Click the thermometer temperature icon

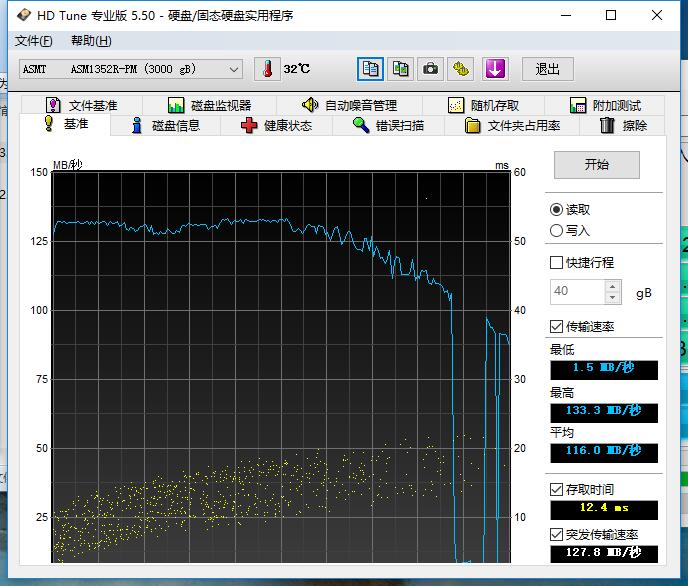[267, 69]
